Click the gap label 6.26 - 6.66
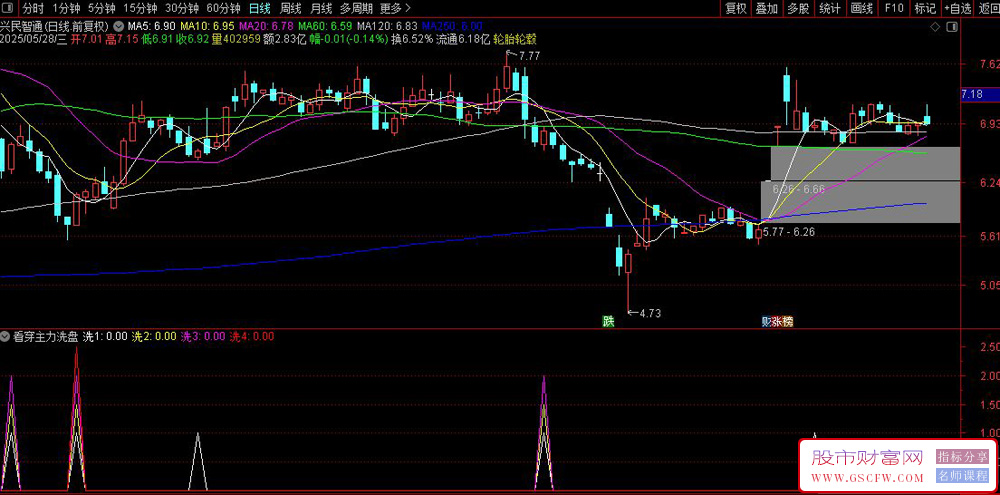Viewport: 1000px width, 495px height. 798,189
